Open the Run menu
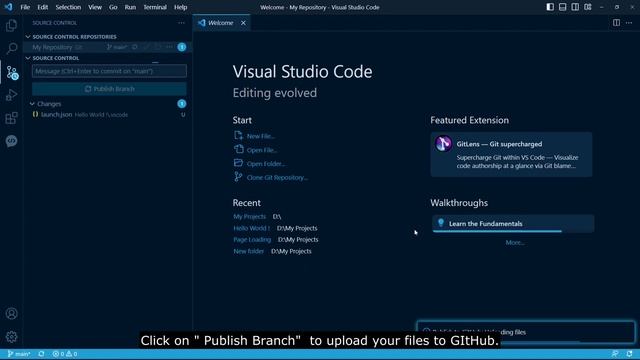Screen dimensions: 640x360 (x=130, y=7)
